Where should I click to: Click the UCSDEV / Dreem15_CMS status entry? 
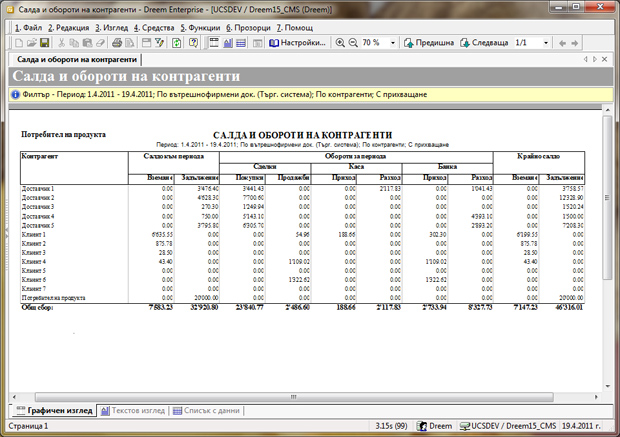508,426
